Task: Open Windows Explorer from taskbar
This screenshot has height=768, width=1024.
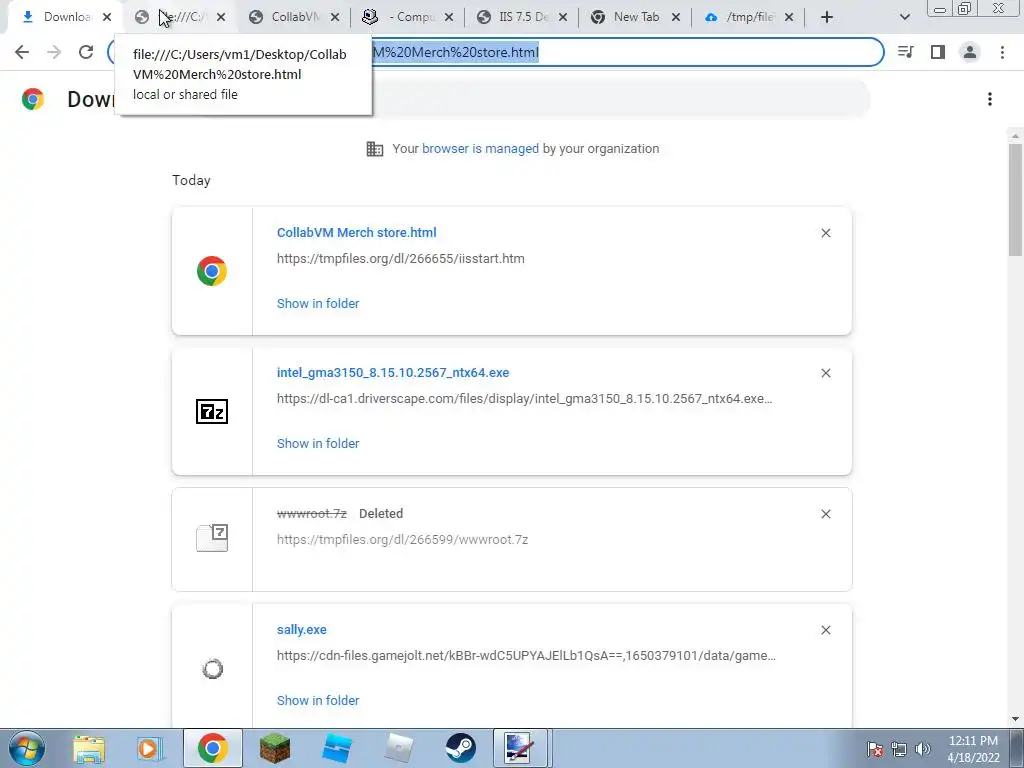Action: tap(89, 748)
